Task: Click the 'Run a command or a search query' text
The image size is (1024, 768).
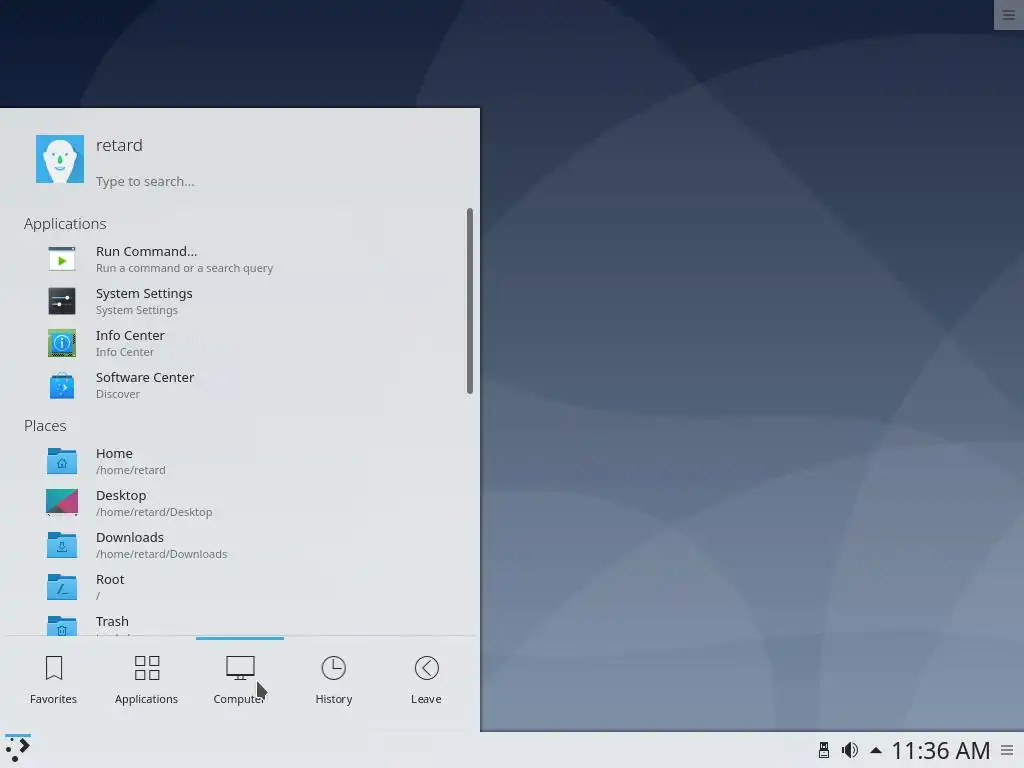Action: 184,268
